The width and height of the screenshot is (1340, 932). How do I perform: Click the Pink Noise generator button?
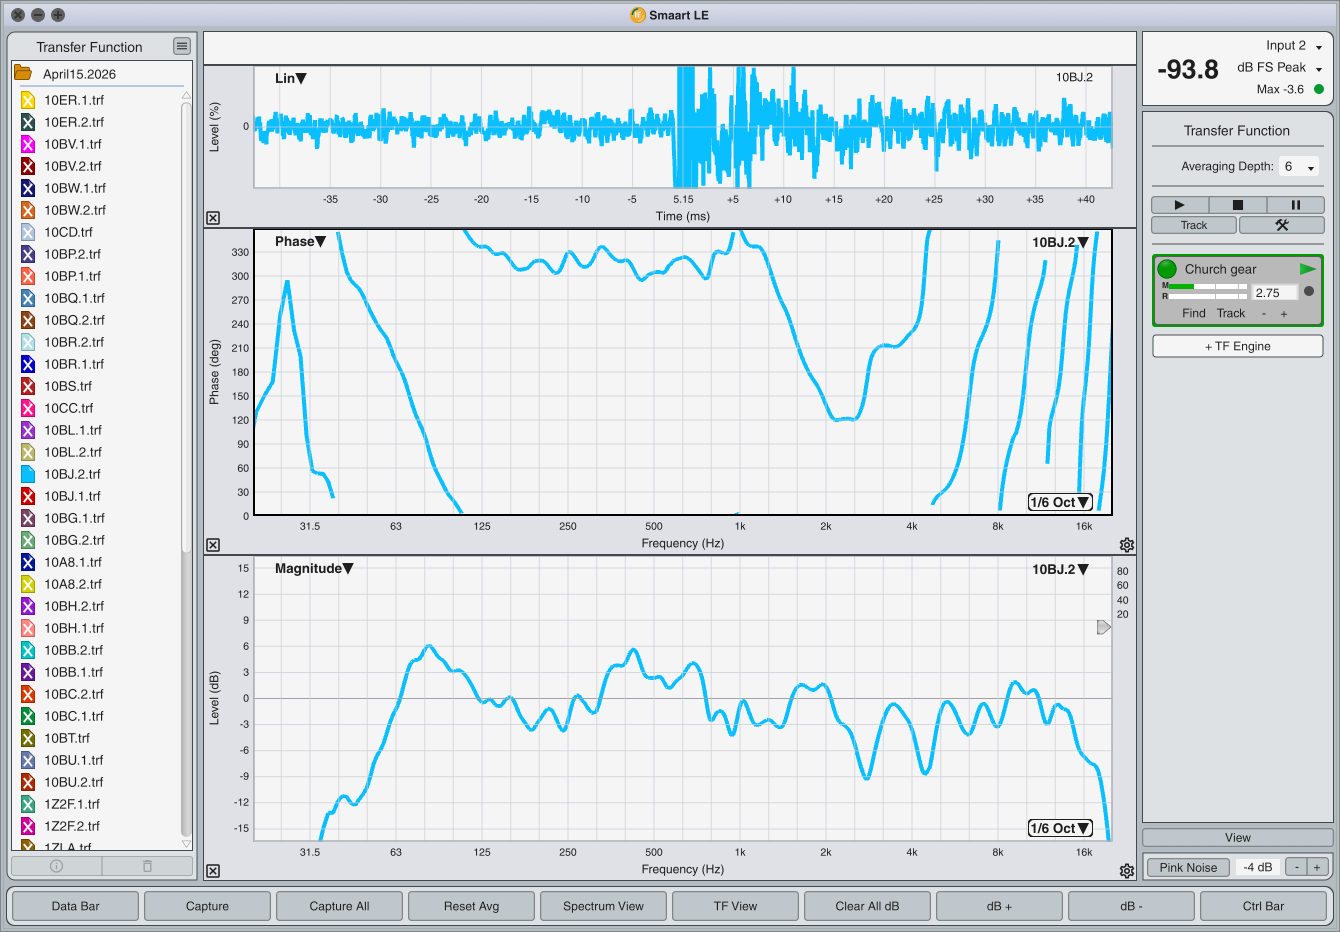coord(1188,867)
